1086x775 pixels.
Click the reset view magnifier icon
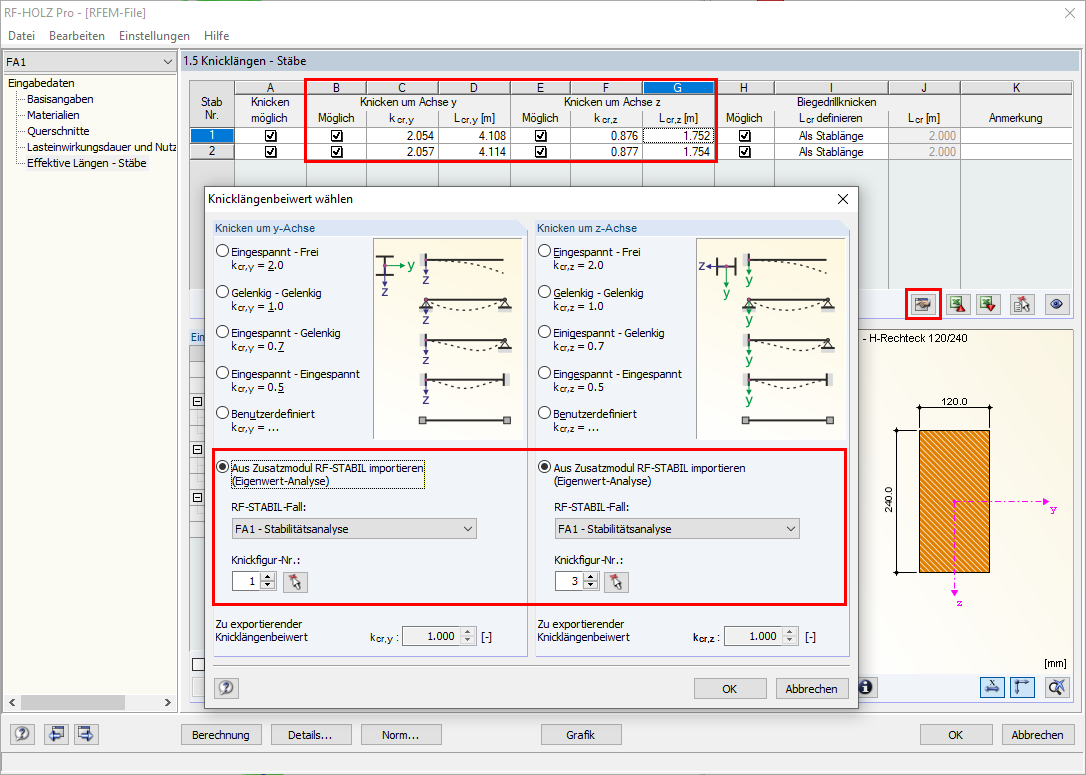(x=1056, y=687)
